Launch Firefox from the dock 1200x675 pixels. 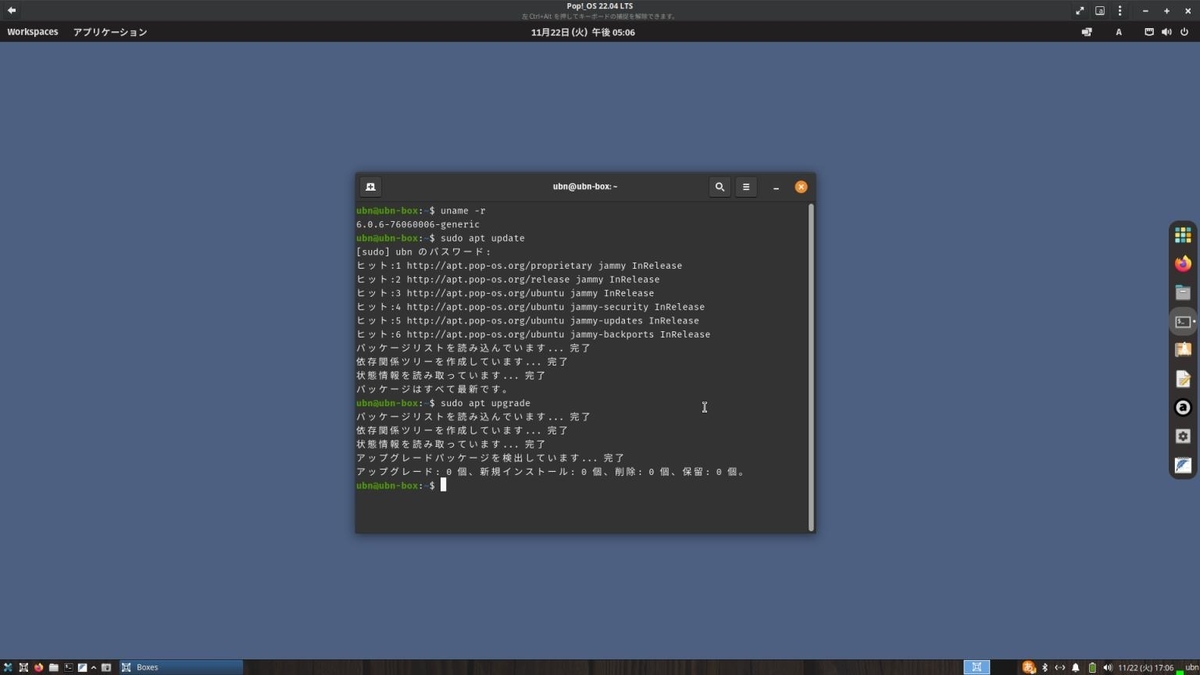click(1183, 264)
